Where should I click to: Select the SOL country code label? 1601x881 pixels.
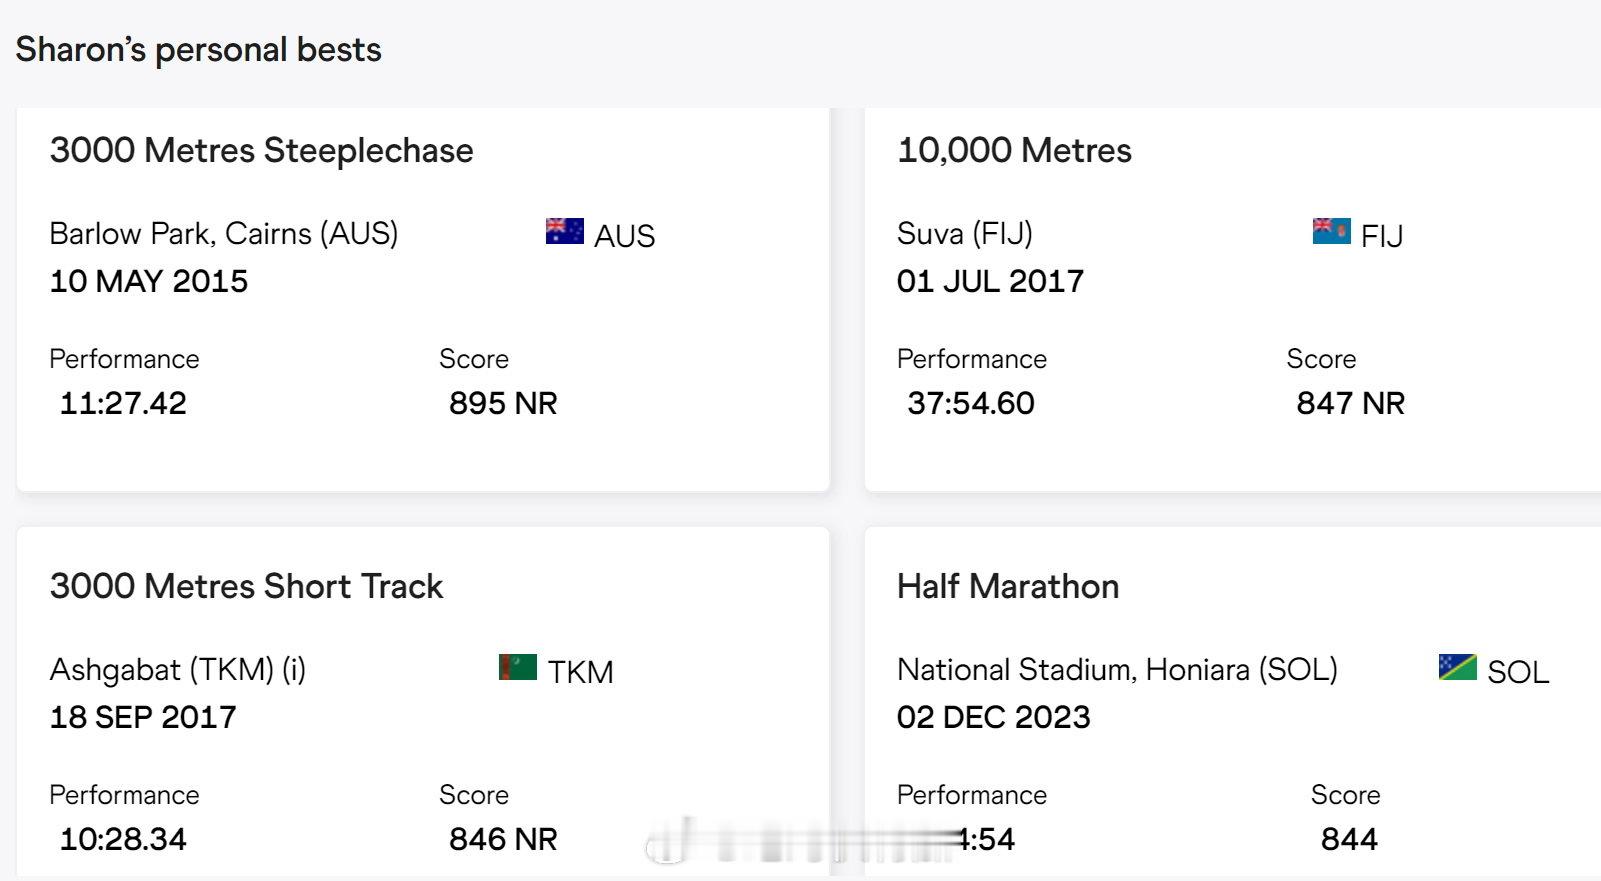1518,672
